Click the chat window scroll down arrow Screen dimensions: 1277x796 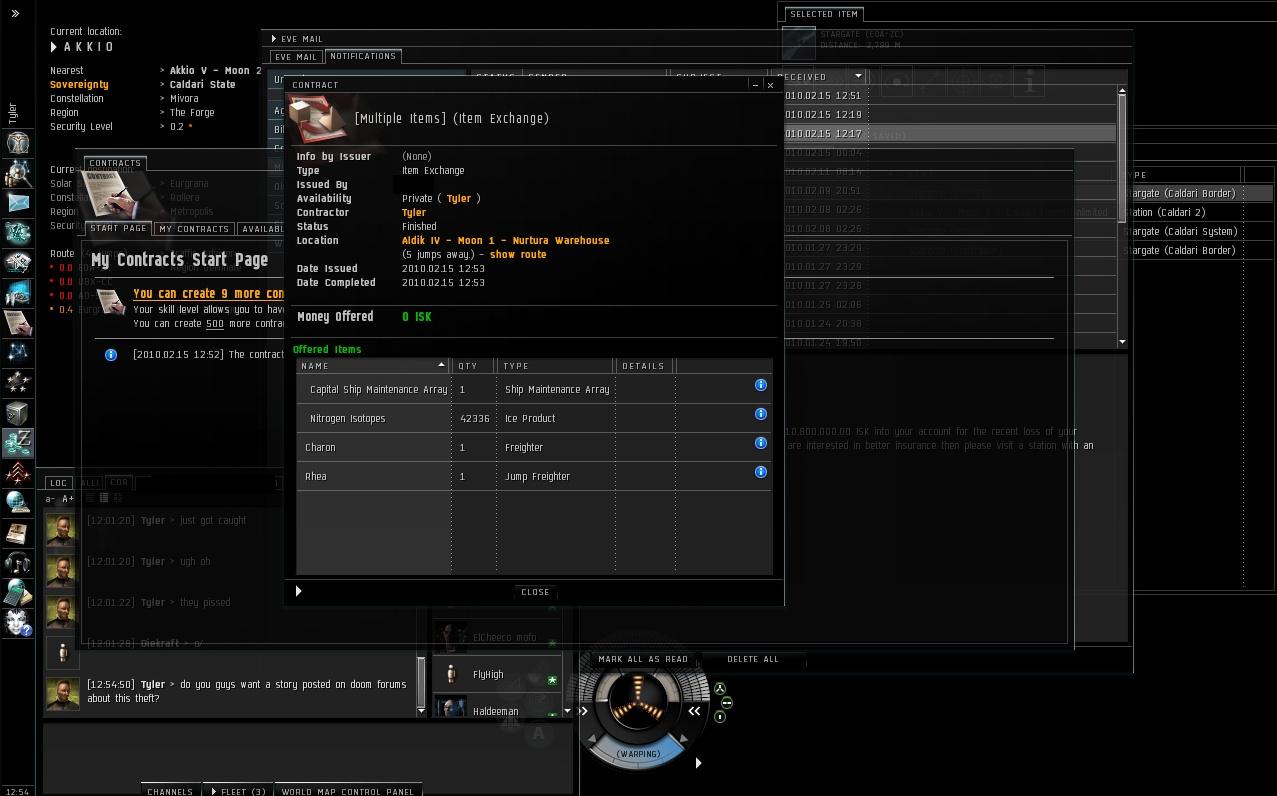420,709
